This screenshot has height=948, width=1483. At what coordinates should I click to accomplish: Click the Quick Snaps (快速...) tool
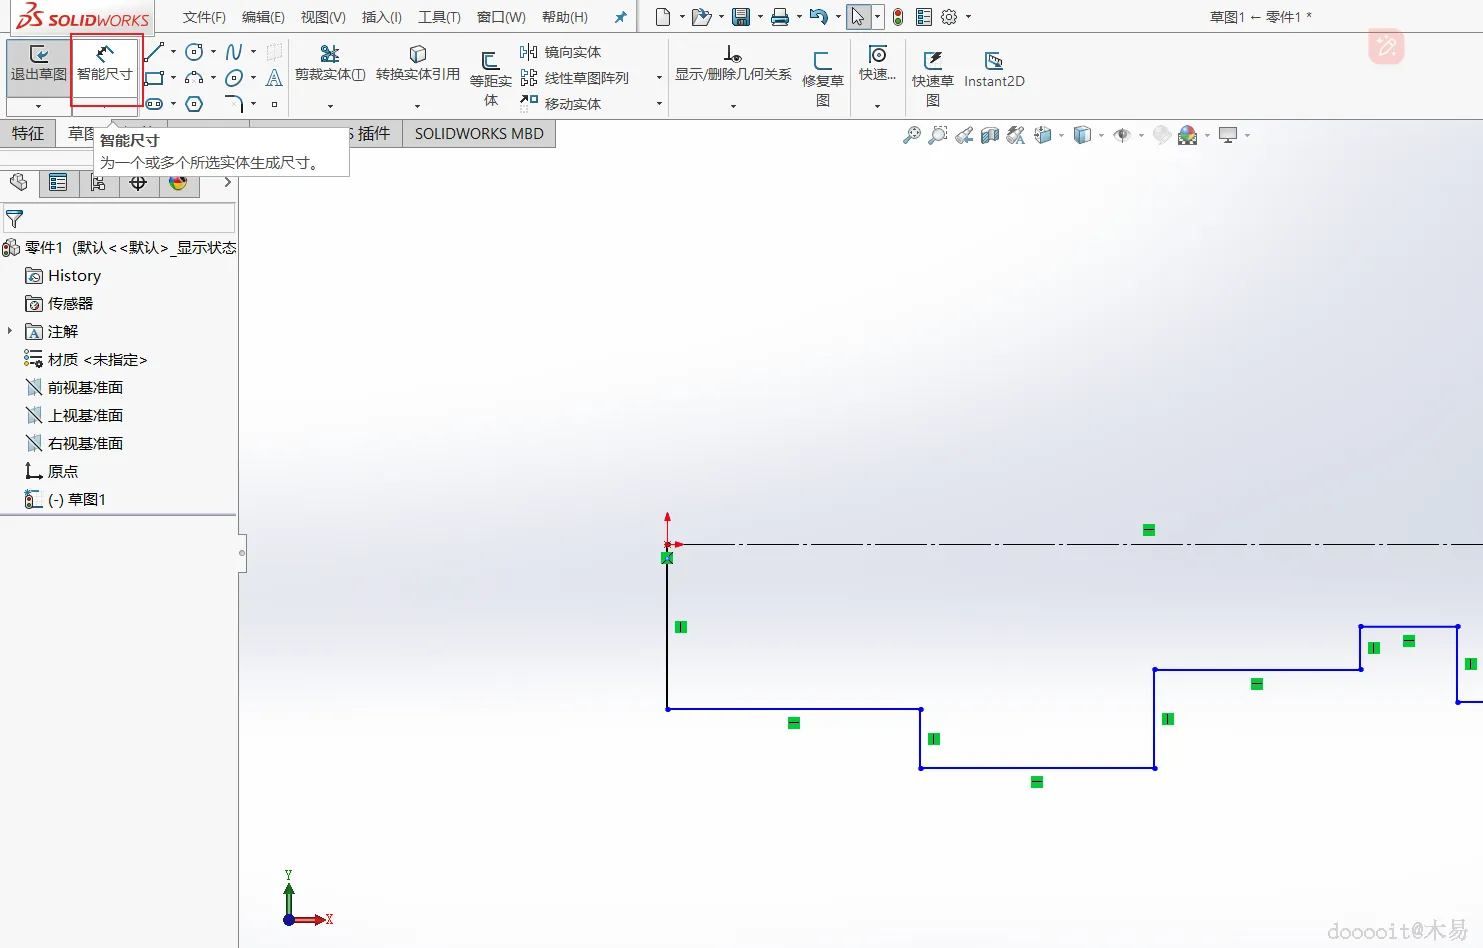coord(877,63)
